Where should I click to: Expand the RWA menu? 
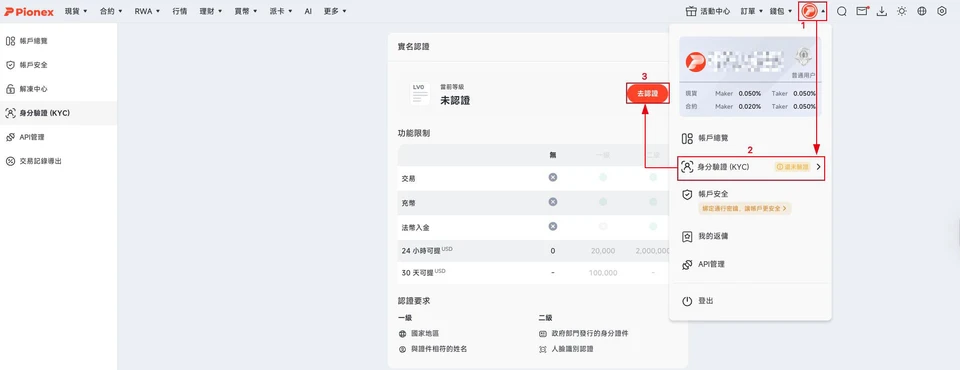tap(147, 12)
